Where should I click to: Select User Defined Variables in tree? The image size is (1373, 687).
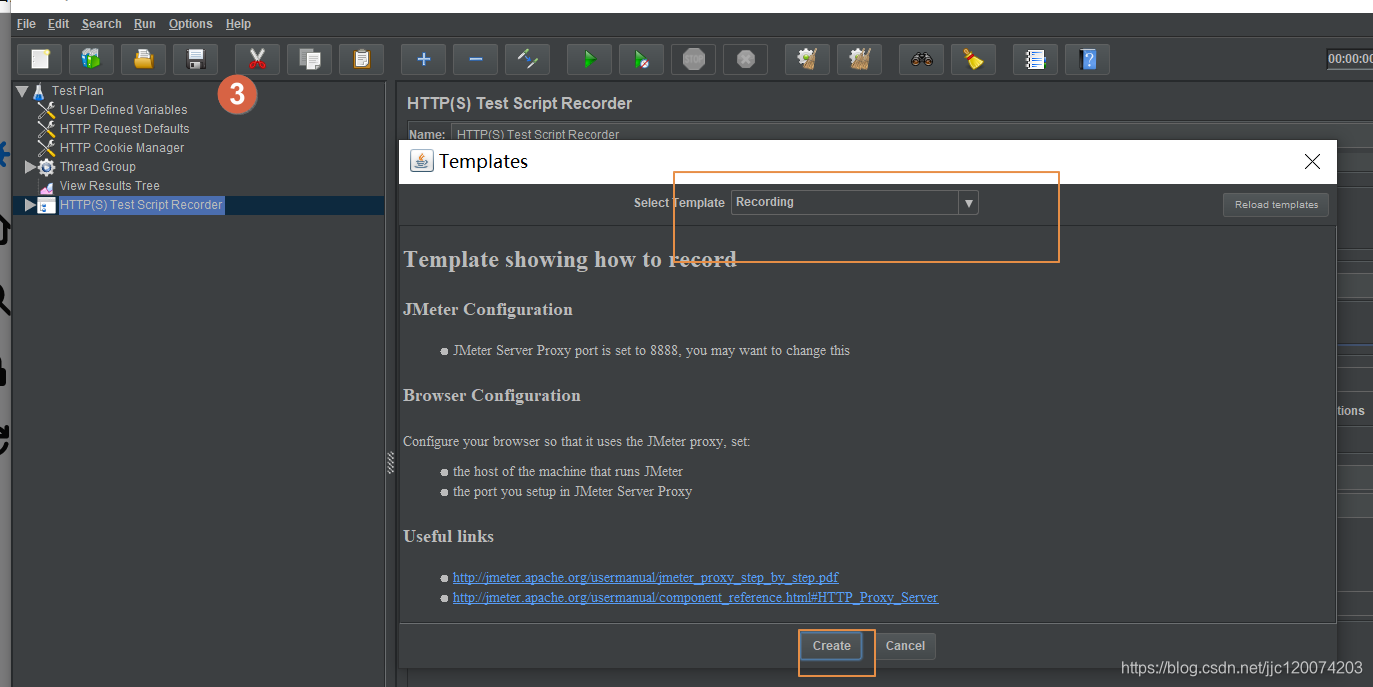coord(123,110)
